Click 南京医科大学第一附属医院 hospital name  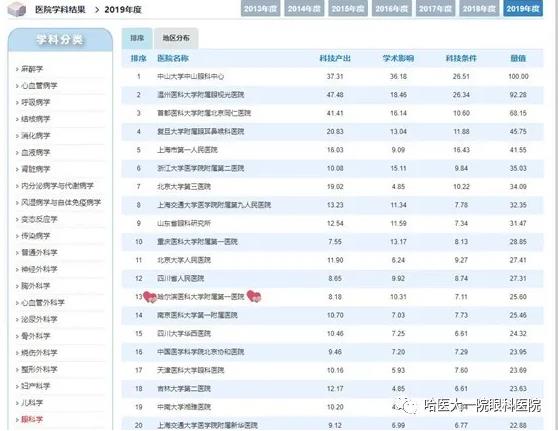[x=197, y=315]
